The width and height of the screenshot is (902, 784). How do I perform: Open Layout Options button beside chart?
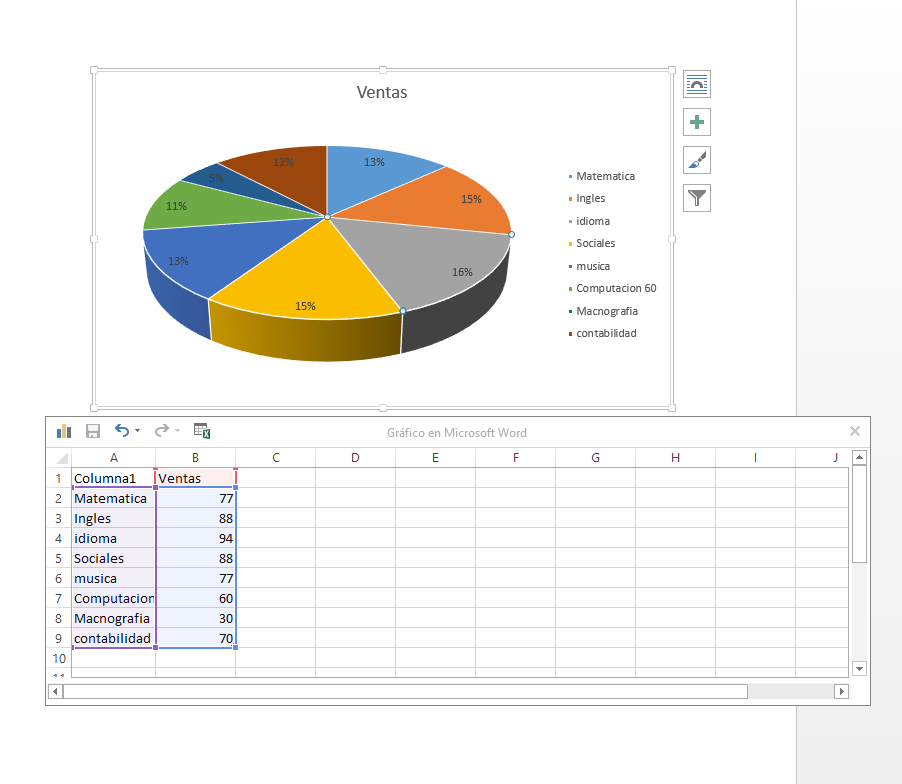697,85
